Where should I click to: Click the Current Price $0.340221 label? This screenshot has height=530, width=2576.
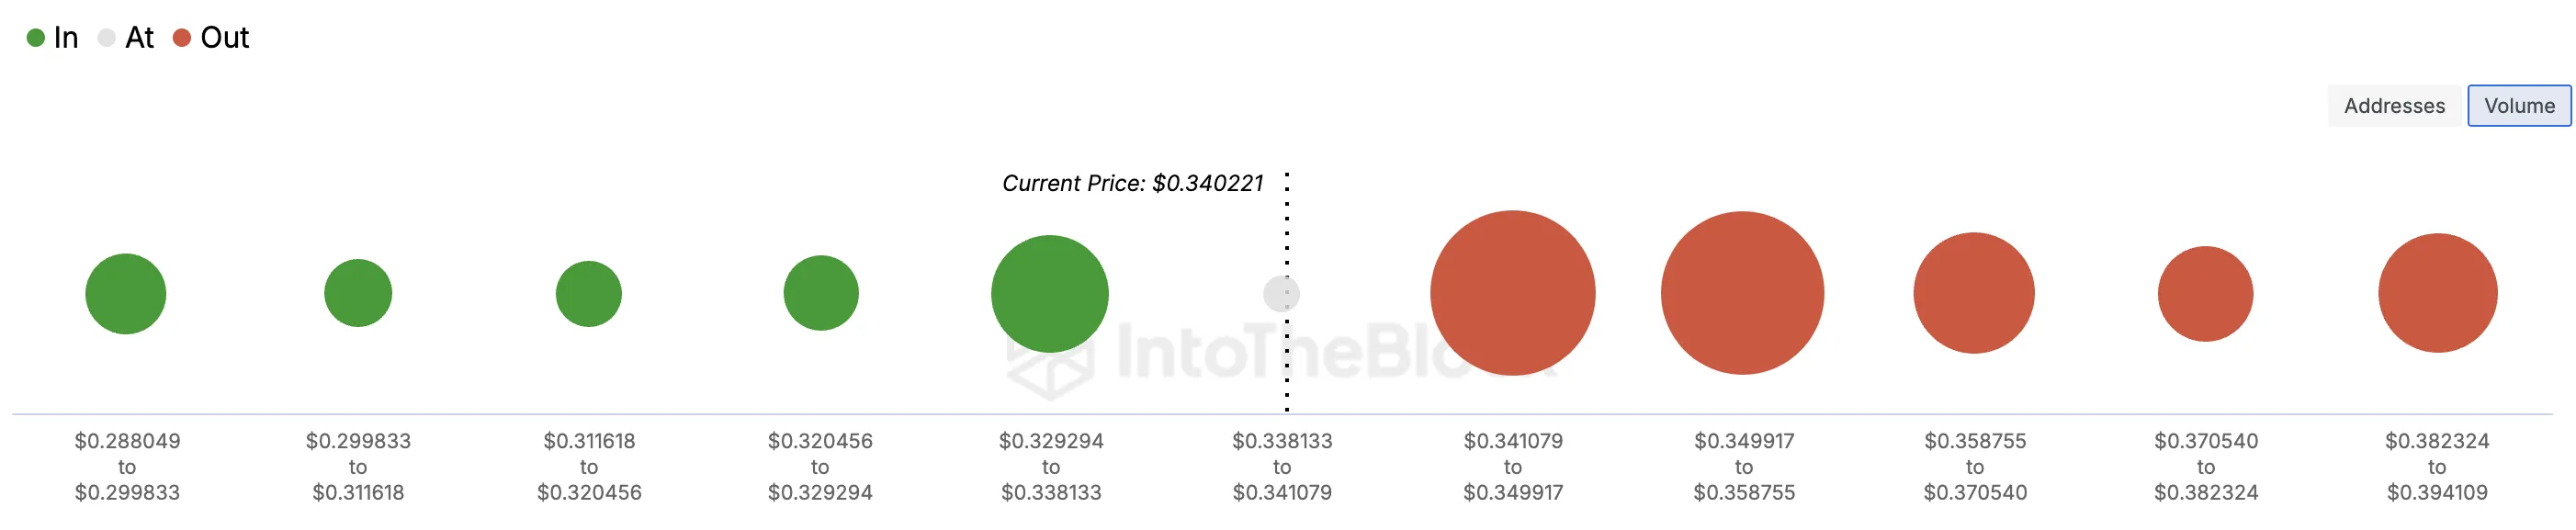[x=1133, y=184]
